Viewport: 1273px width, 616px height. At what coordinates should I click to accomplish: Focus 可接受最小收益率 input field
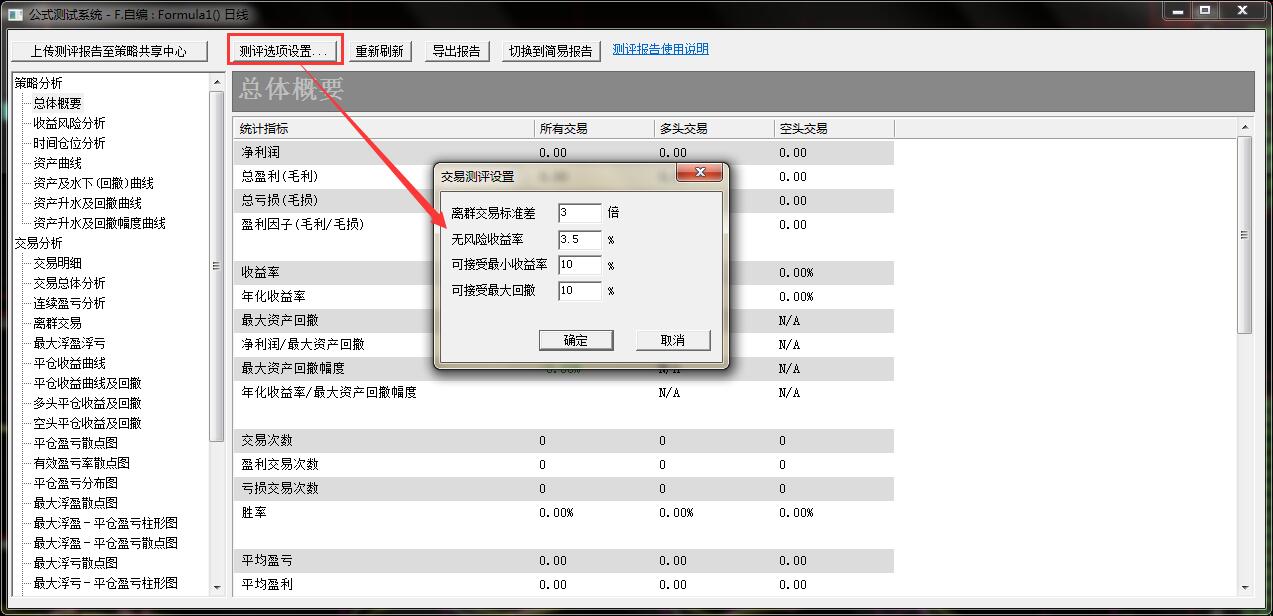580,265
